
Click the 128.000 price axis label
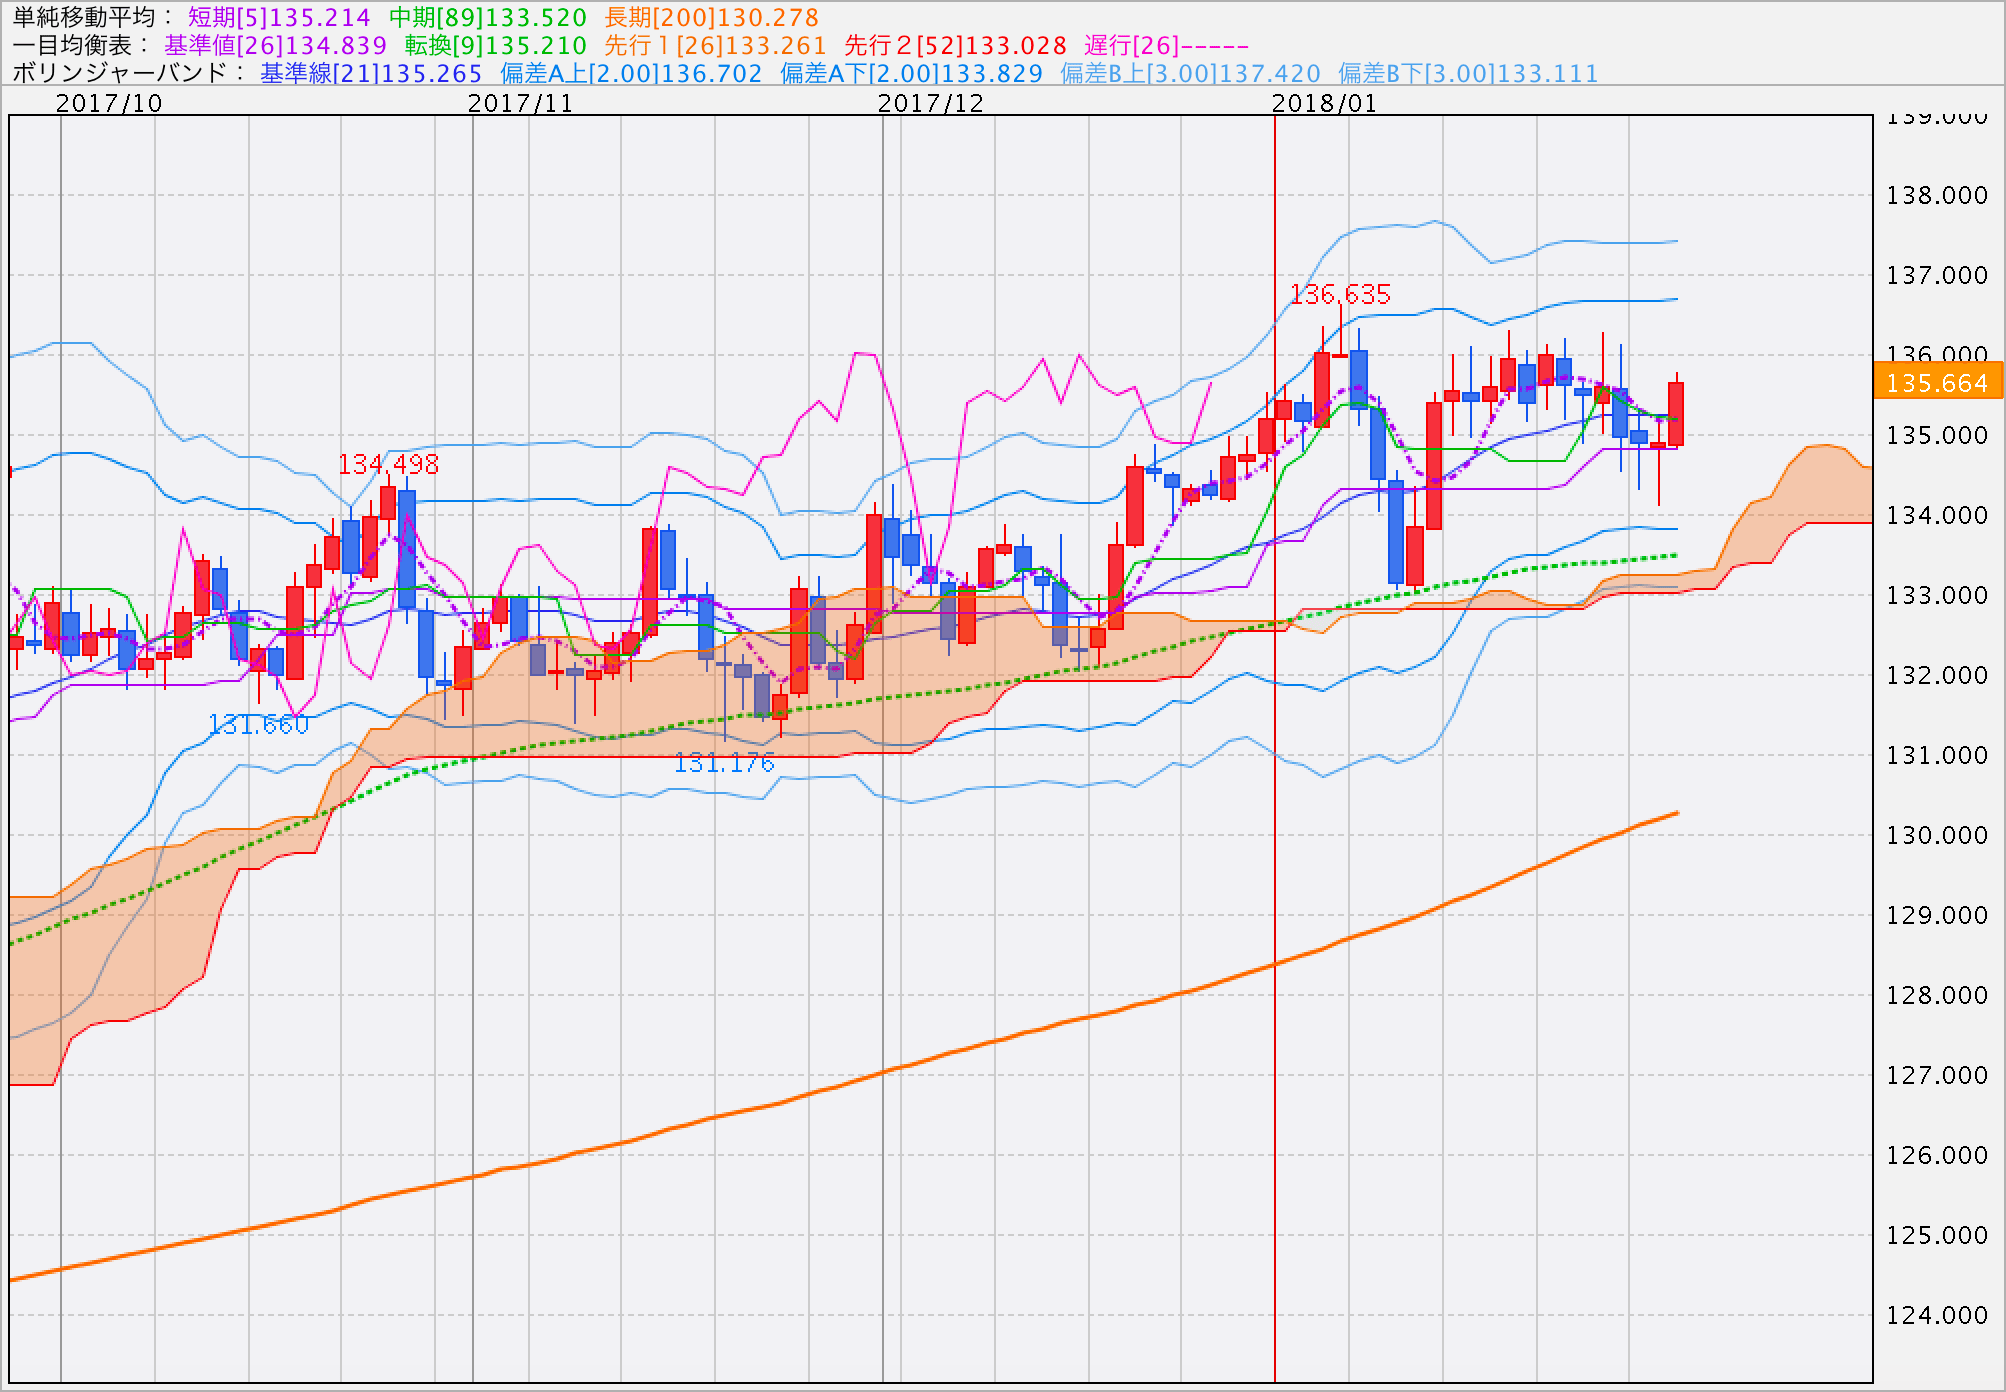[1937, 995]
